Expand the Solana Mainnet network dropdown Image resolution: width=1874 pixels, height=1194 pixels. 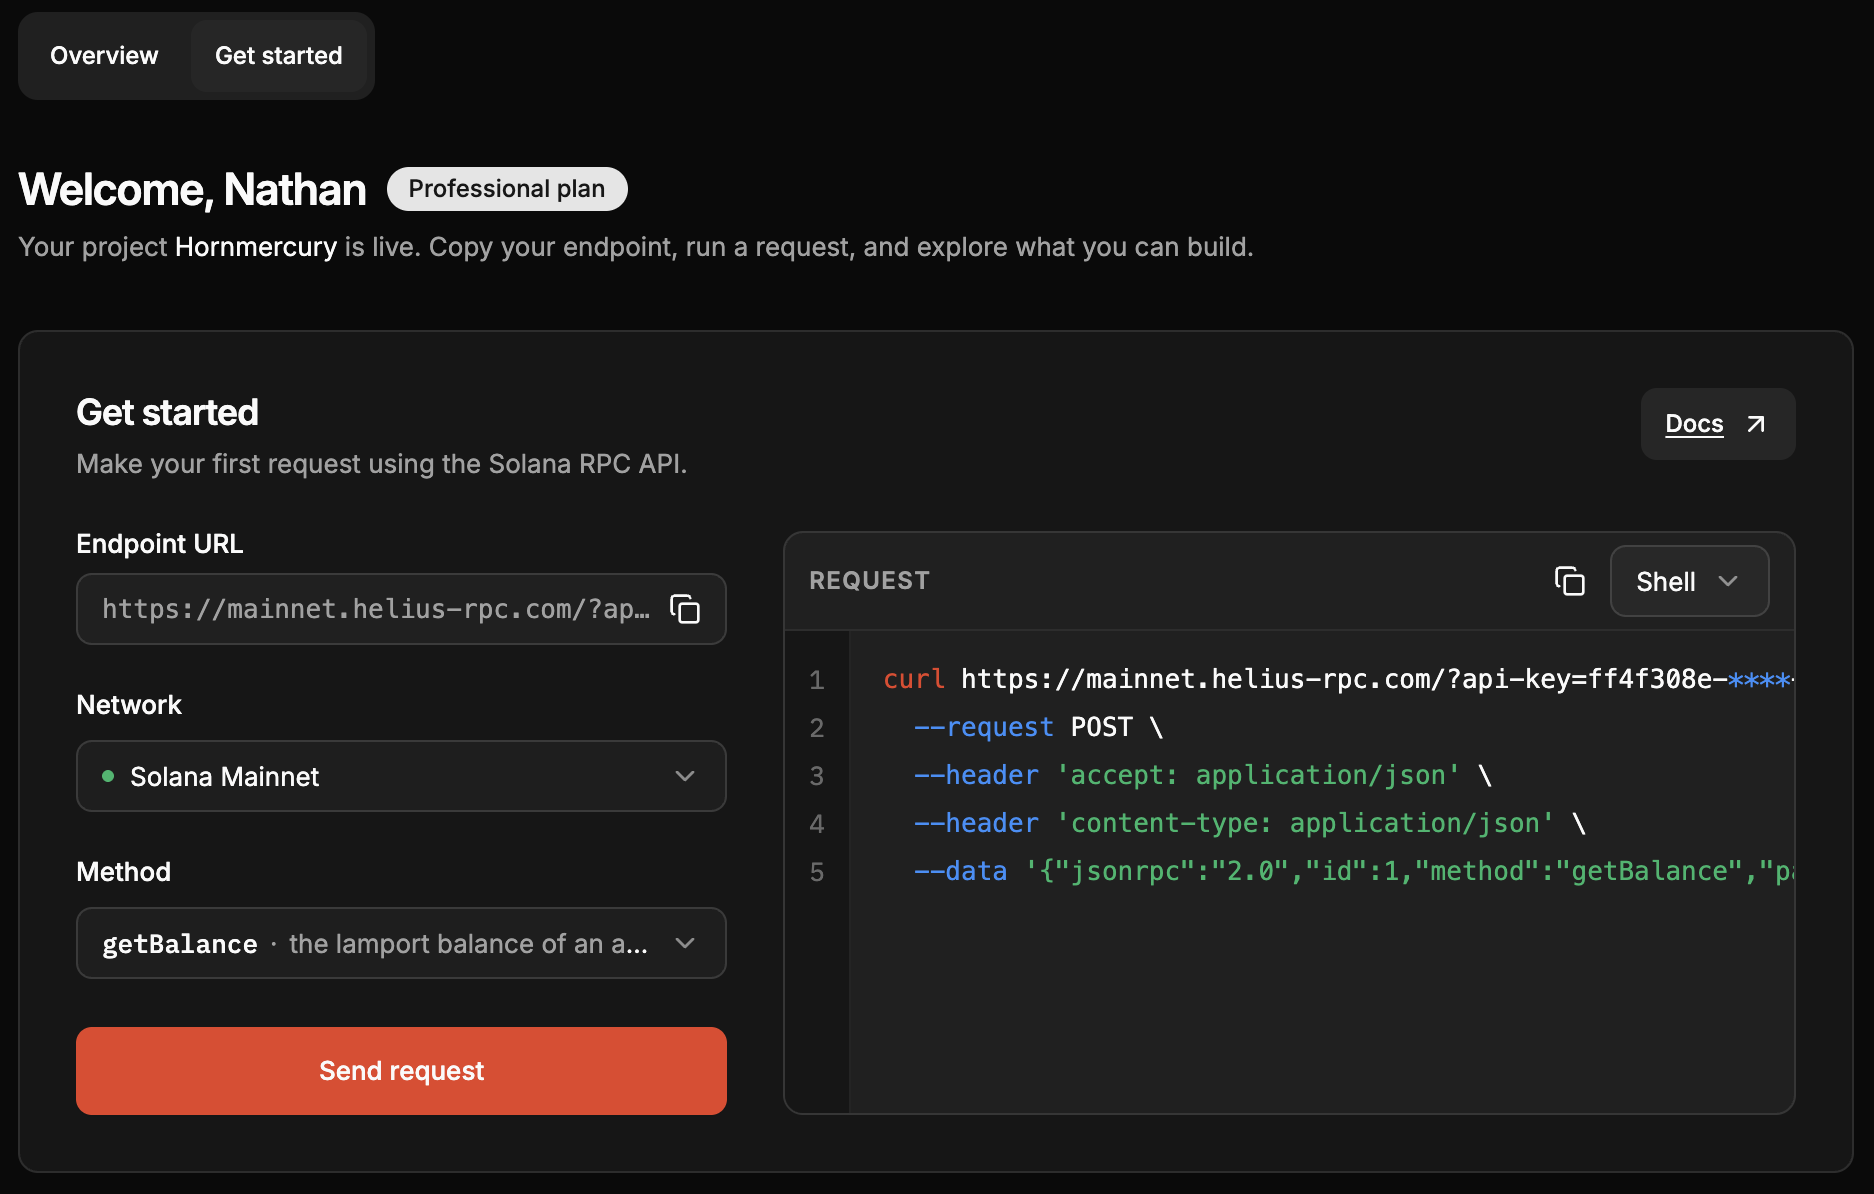click(401, 776)
